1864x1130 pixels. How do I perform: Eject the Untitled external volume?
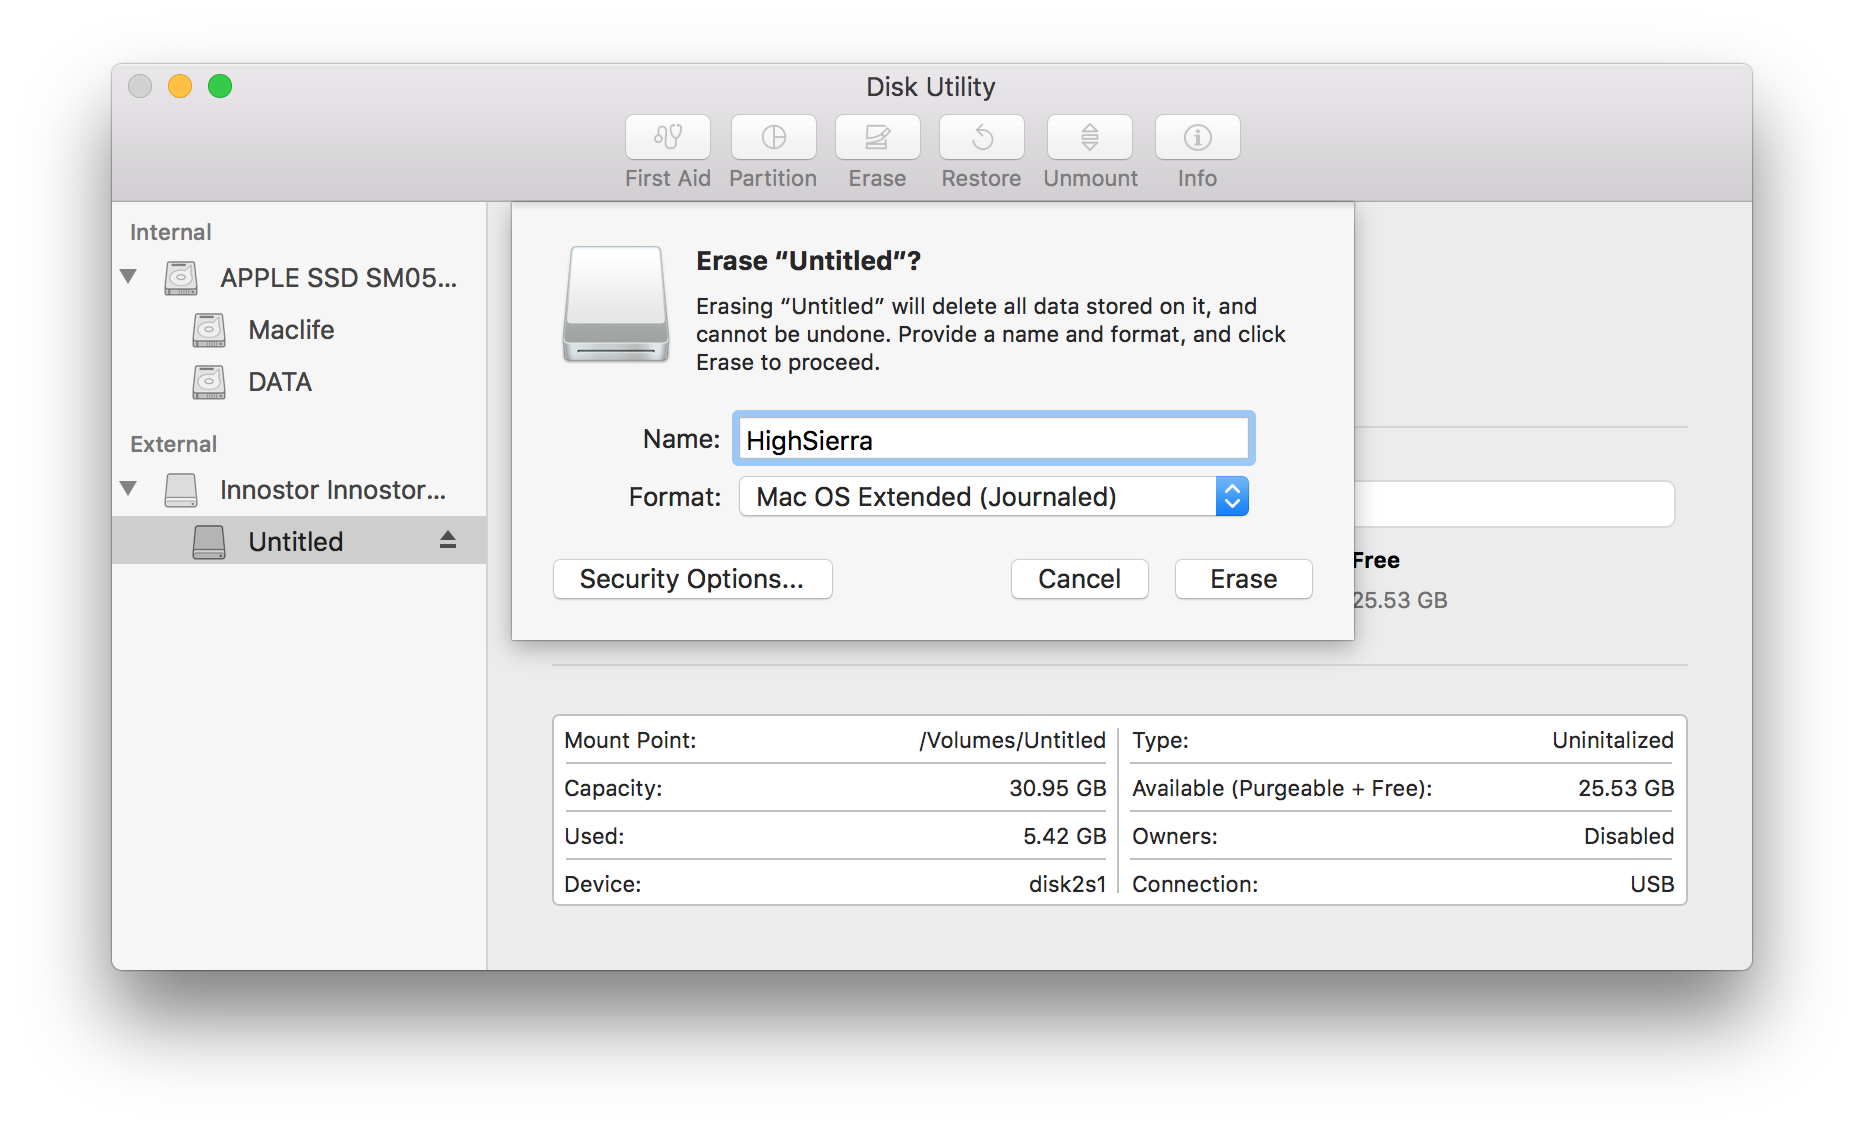coord(447,540)
